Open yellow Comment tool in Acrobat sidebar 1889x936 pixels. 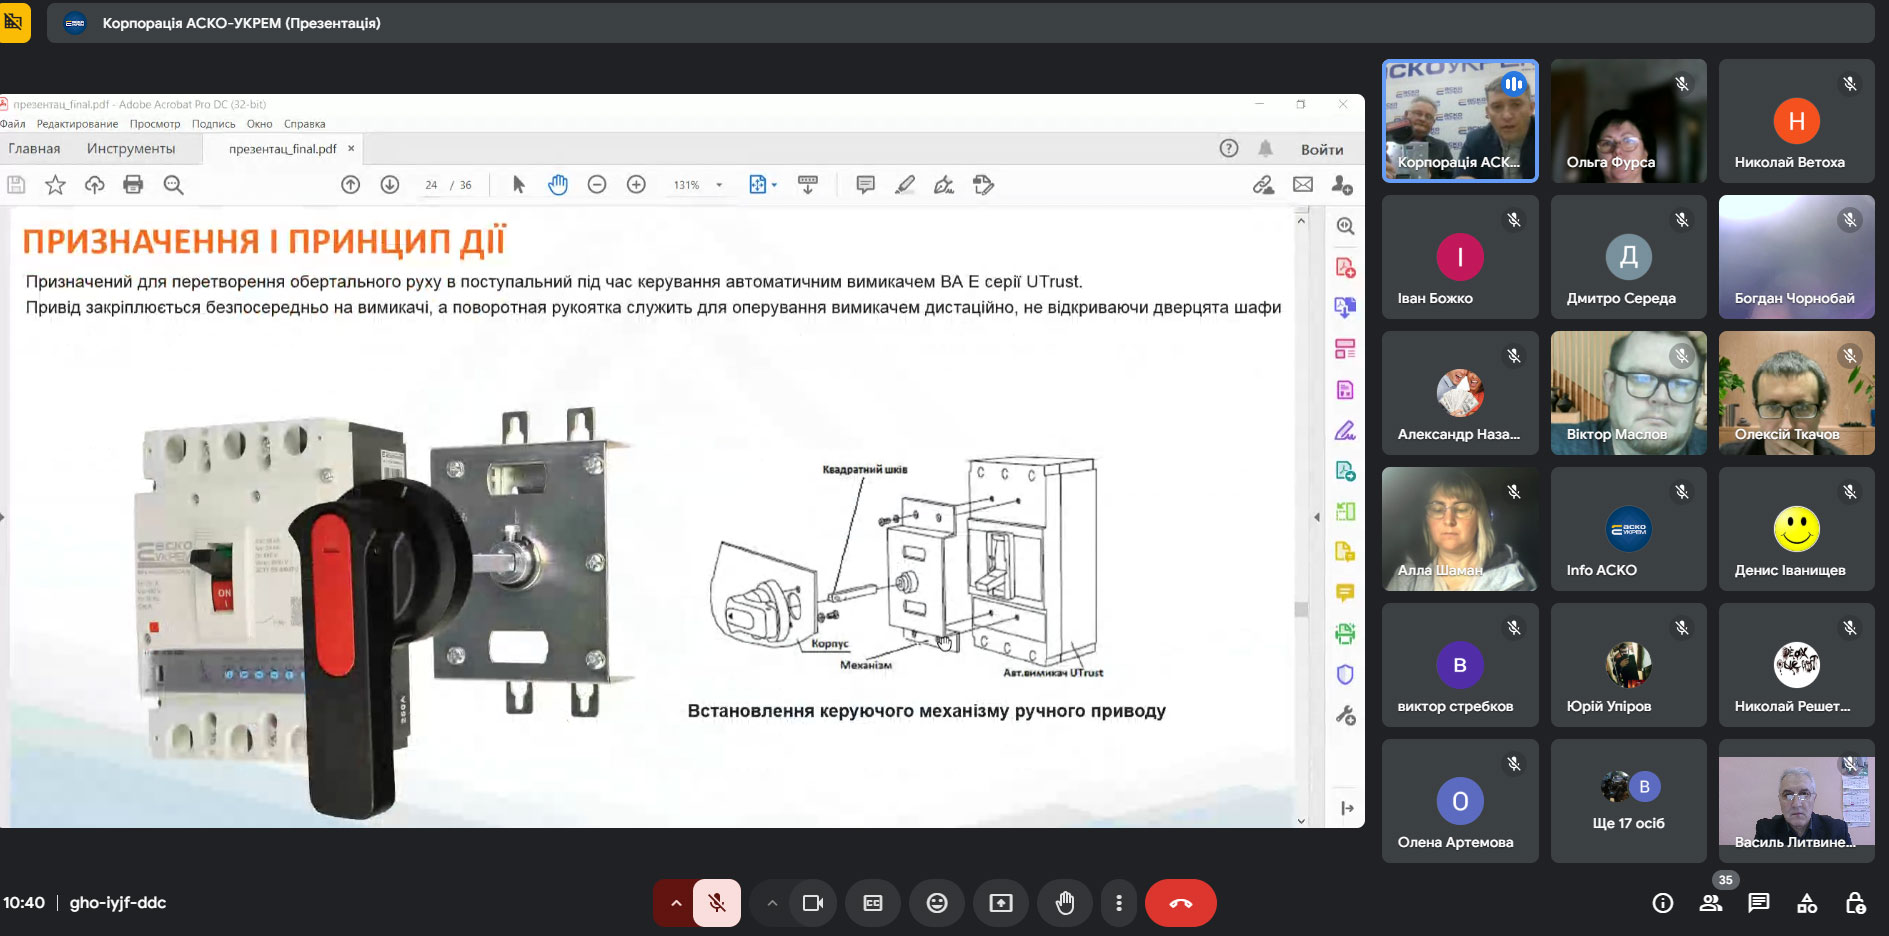1345,593
